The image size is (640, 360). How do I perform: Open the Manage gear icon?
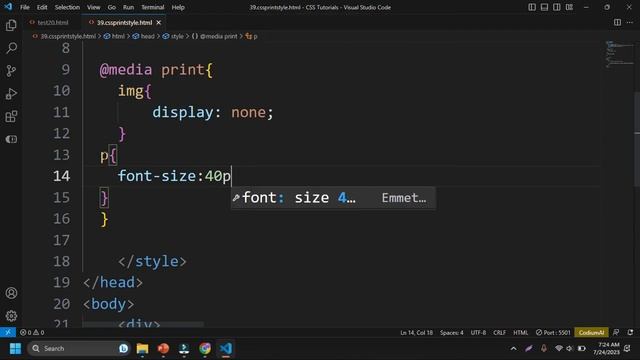[11, 316]
